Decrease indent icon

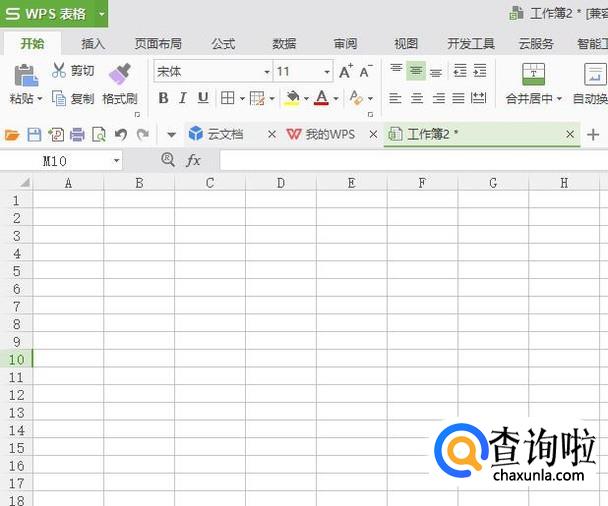coord(460,71)
